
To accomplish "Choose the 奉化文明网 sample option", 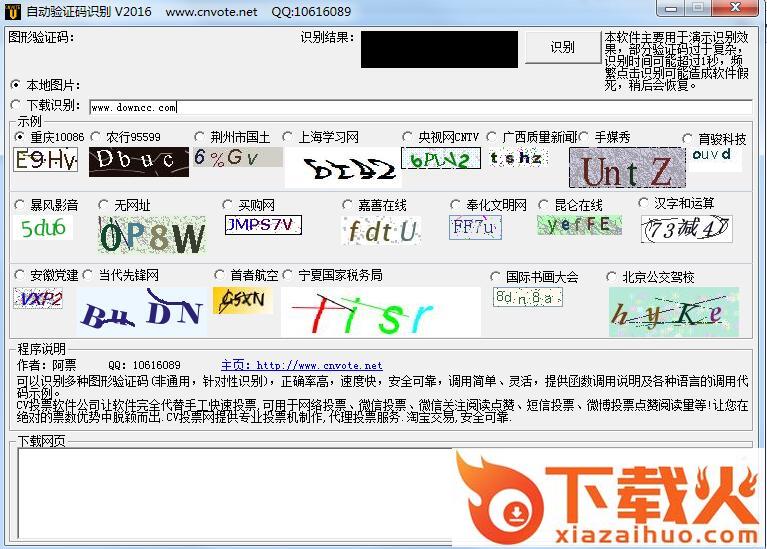I will point(455,205).
